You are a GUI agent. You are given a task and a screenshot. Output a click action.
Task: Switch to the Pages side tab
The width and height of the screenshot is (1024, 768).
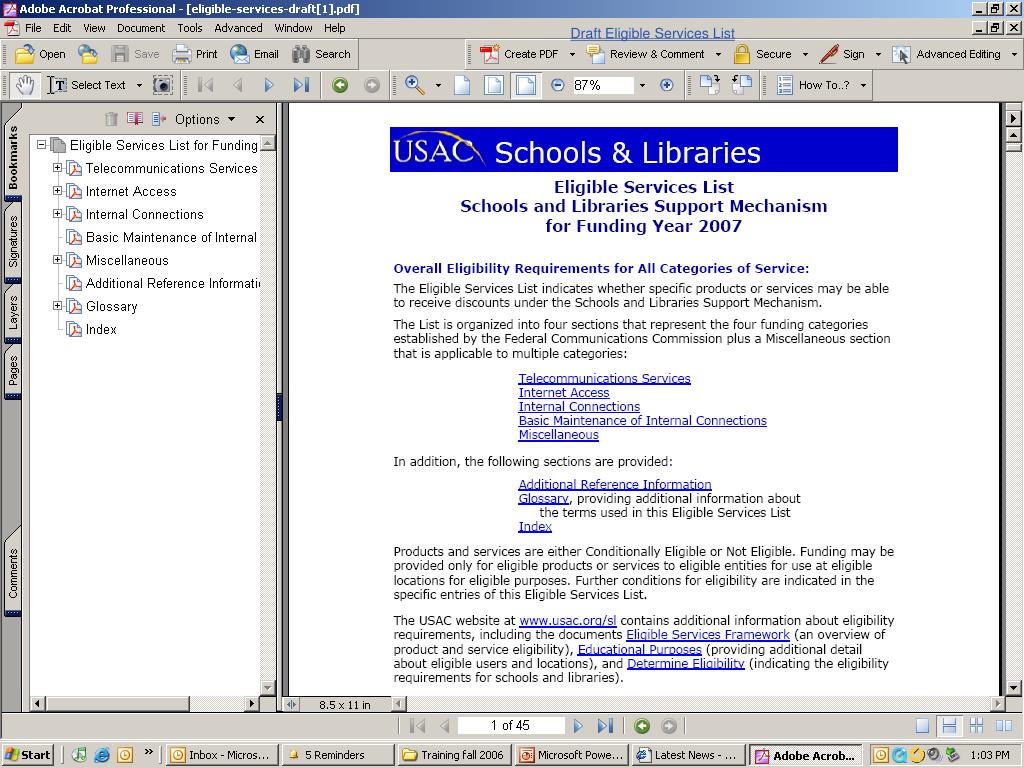tap(12, 370)
